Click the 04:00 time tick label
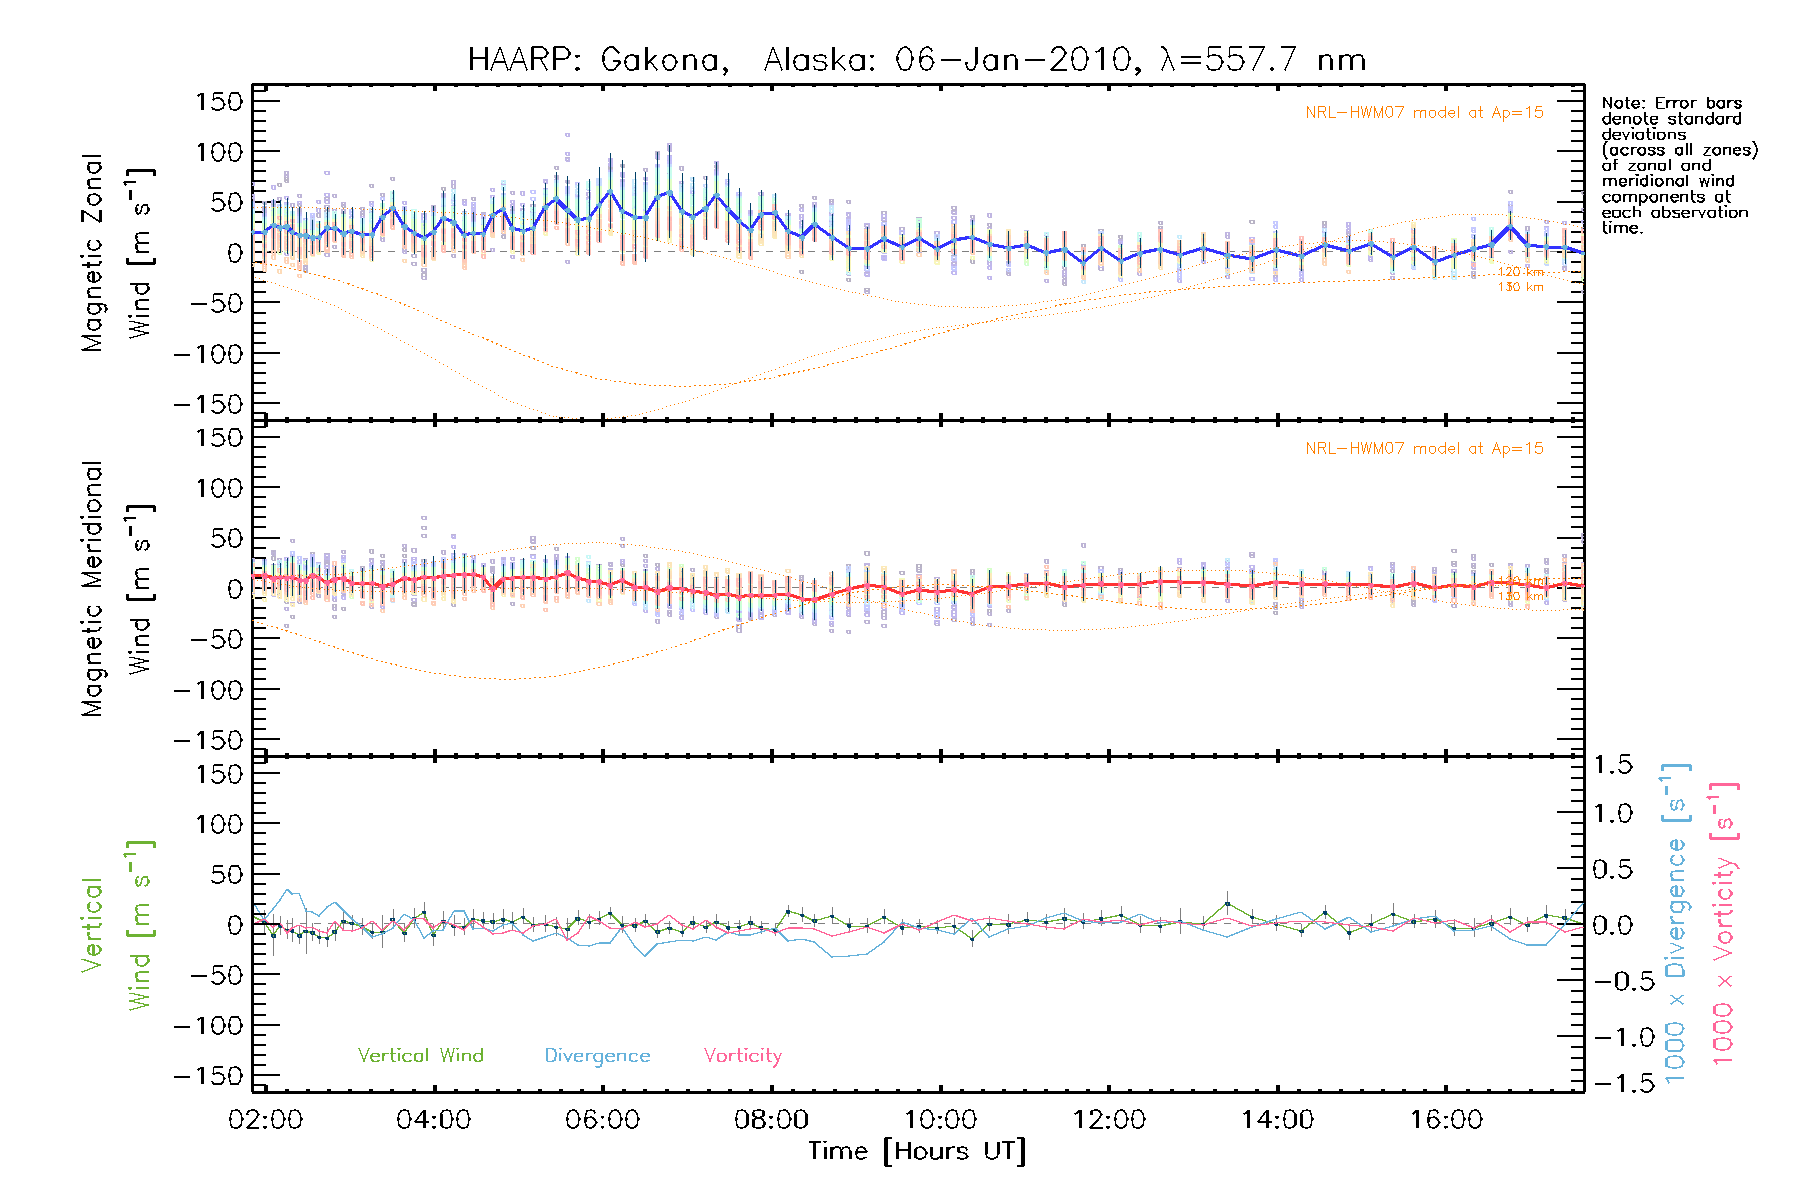Image resolution: width=1800 pixels, height=1200 pixels. 433,1119
